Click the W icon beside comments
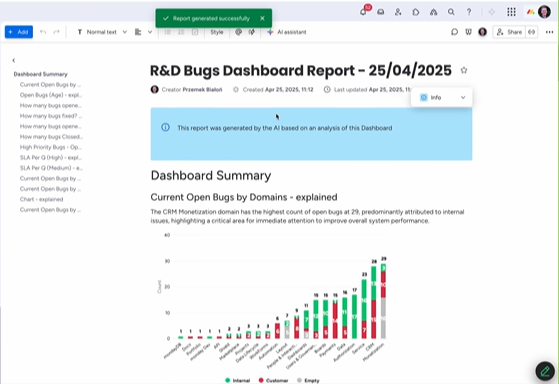This screenshot has width=559, height=384. point(468,32)
